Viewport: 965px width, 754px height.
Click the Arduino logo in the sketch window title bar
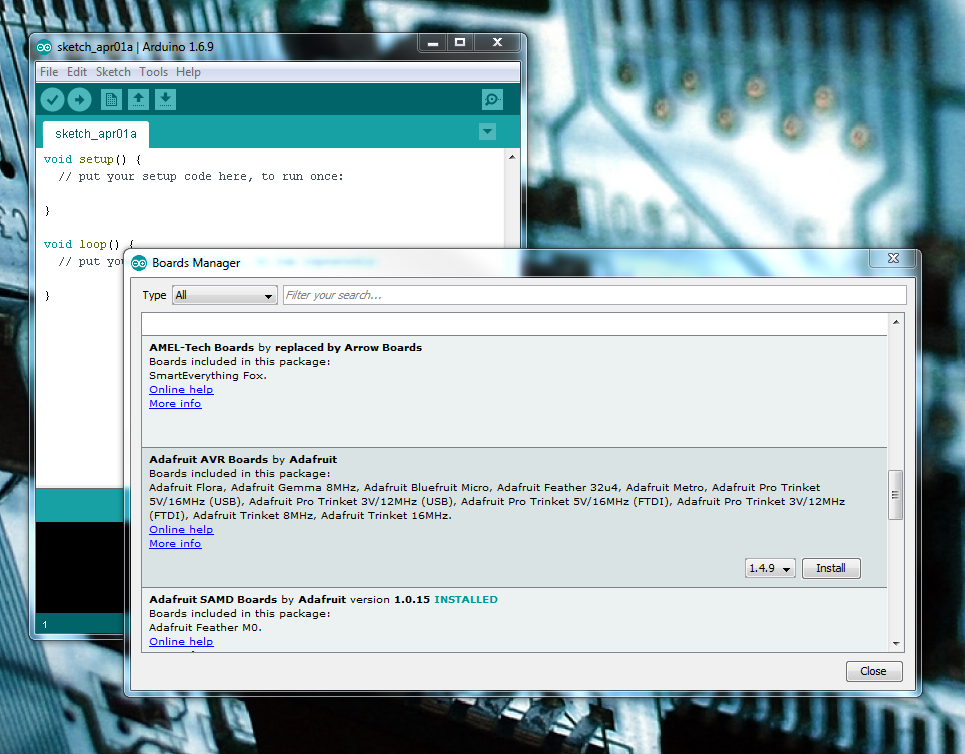click(x=44, y=47)
